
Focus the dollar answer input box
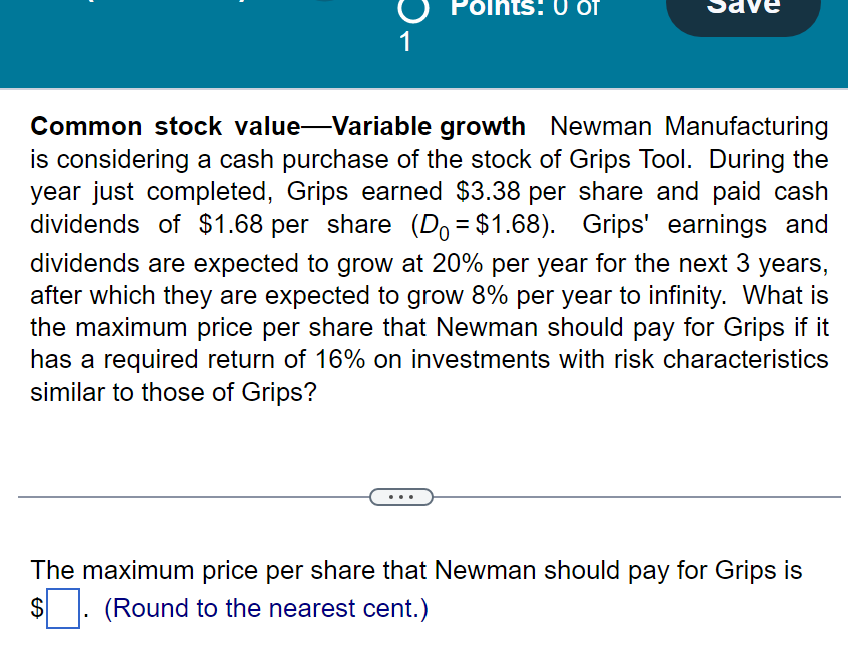63,608
